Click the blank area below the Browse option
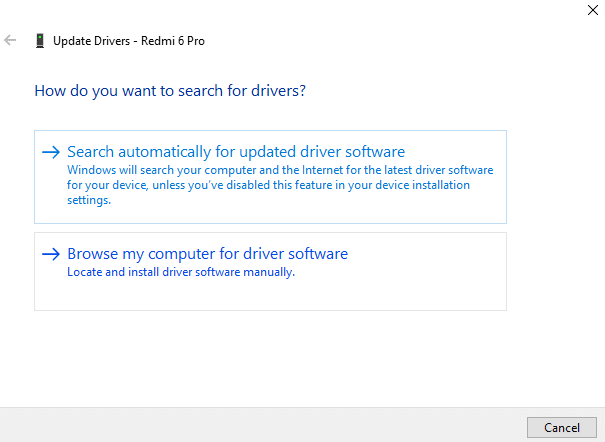The image size is (605, 442). (x=270, y=355)
